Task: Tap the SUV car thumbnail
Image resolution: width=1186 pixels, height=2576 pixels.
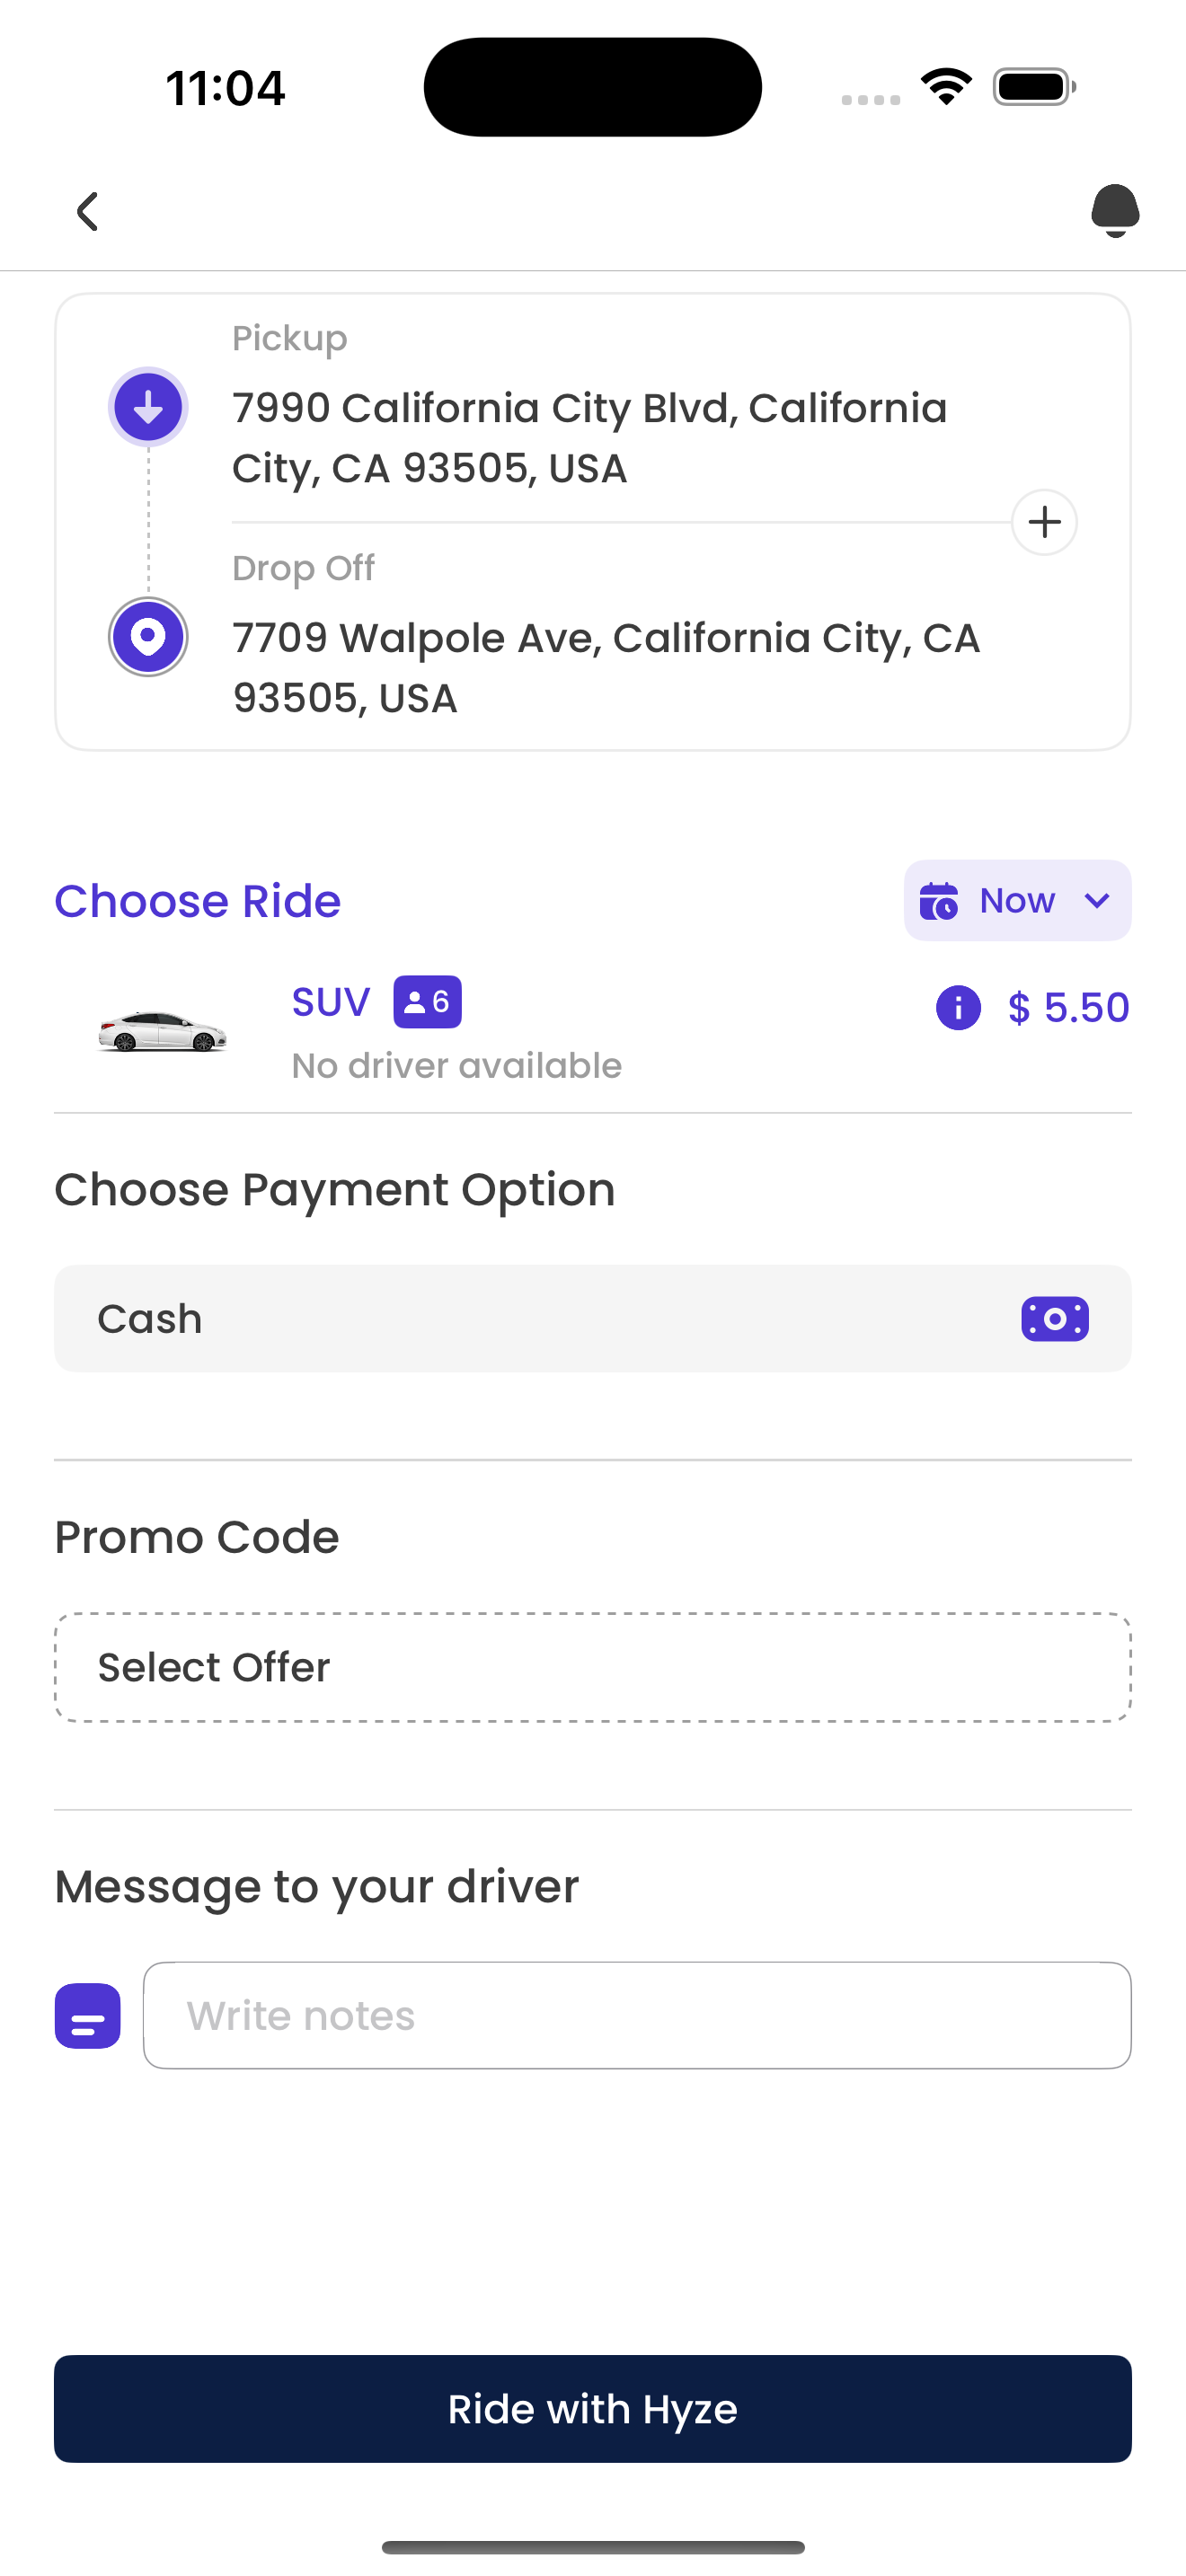Action: point(162,1032)
